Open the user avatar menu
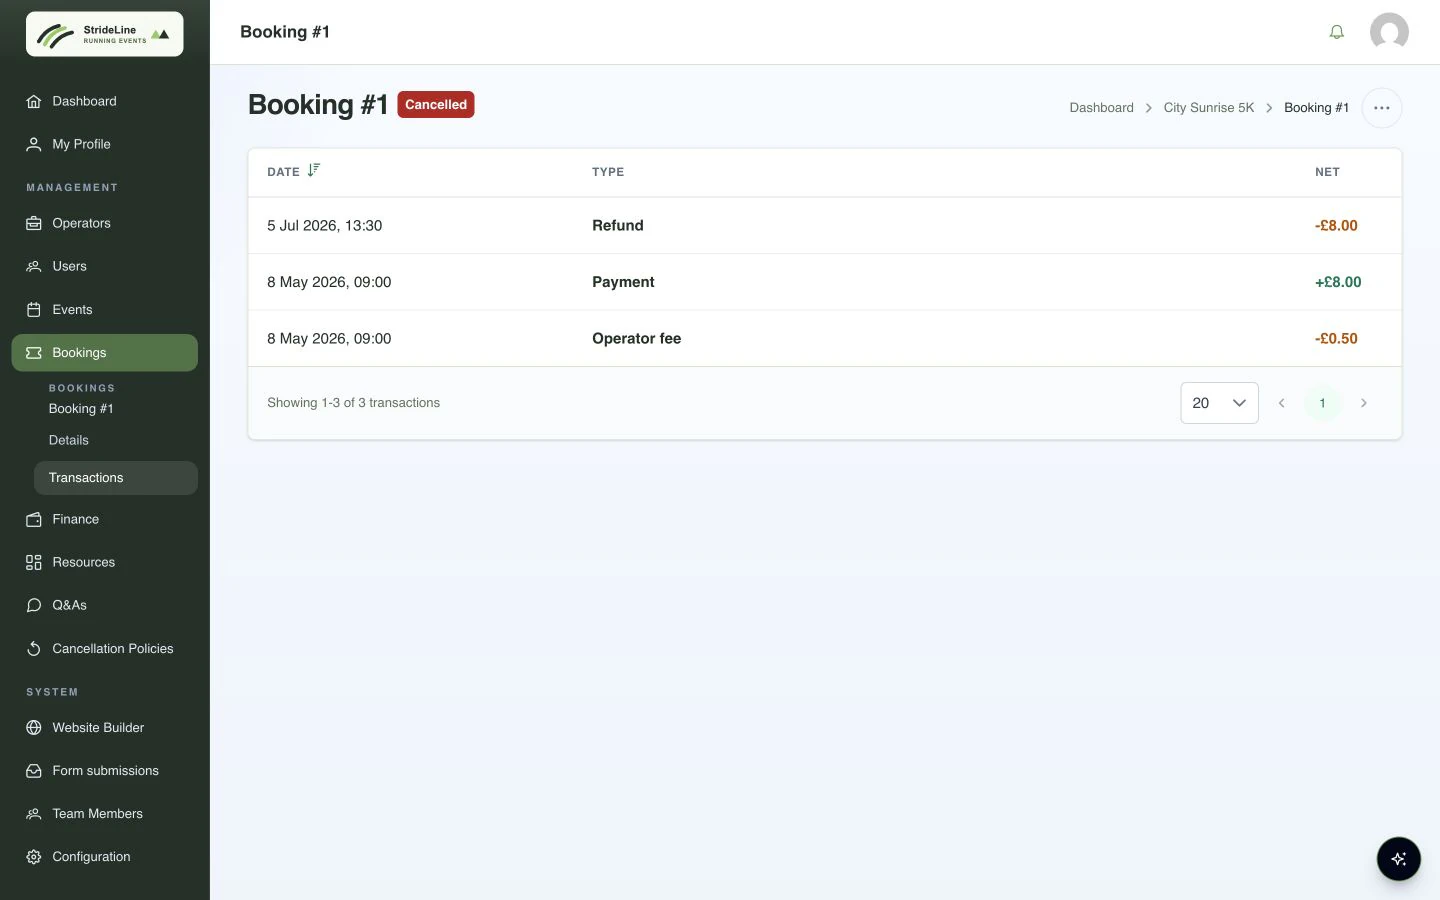Screen dimensions: 1440x900 coord(1389,32)
